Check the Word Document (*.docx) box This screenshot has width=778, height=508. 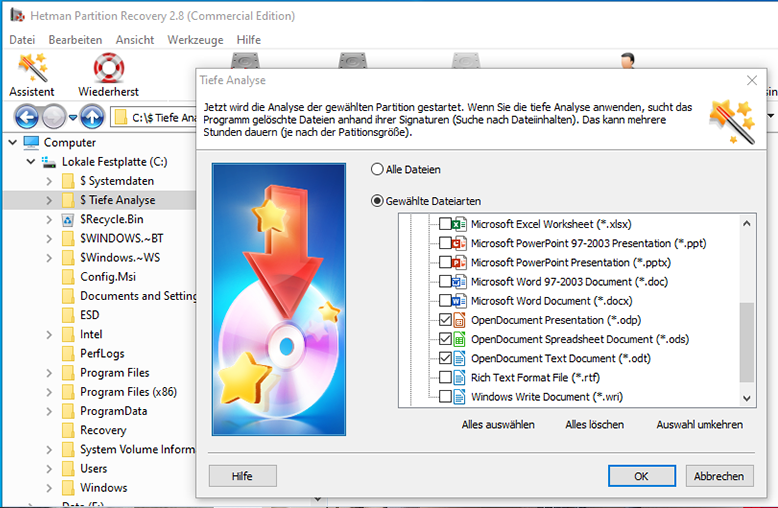click(445, 301)
